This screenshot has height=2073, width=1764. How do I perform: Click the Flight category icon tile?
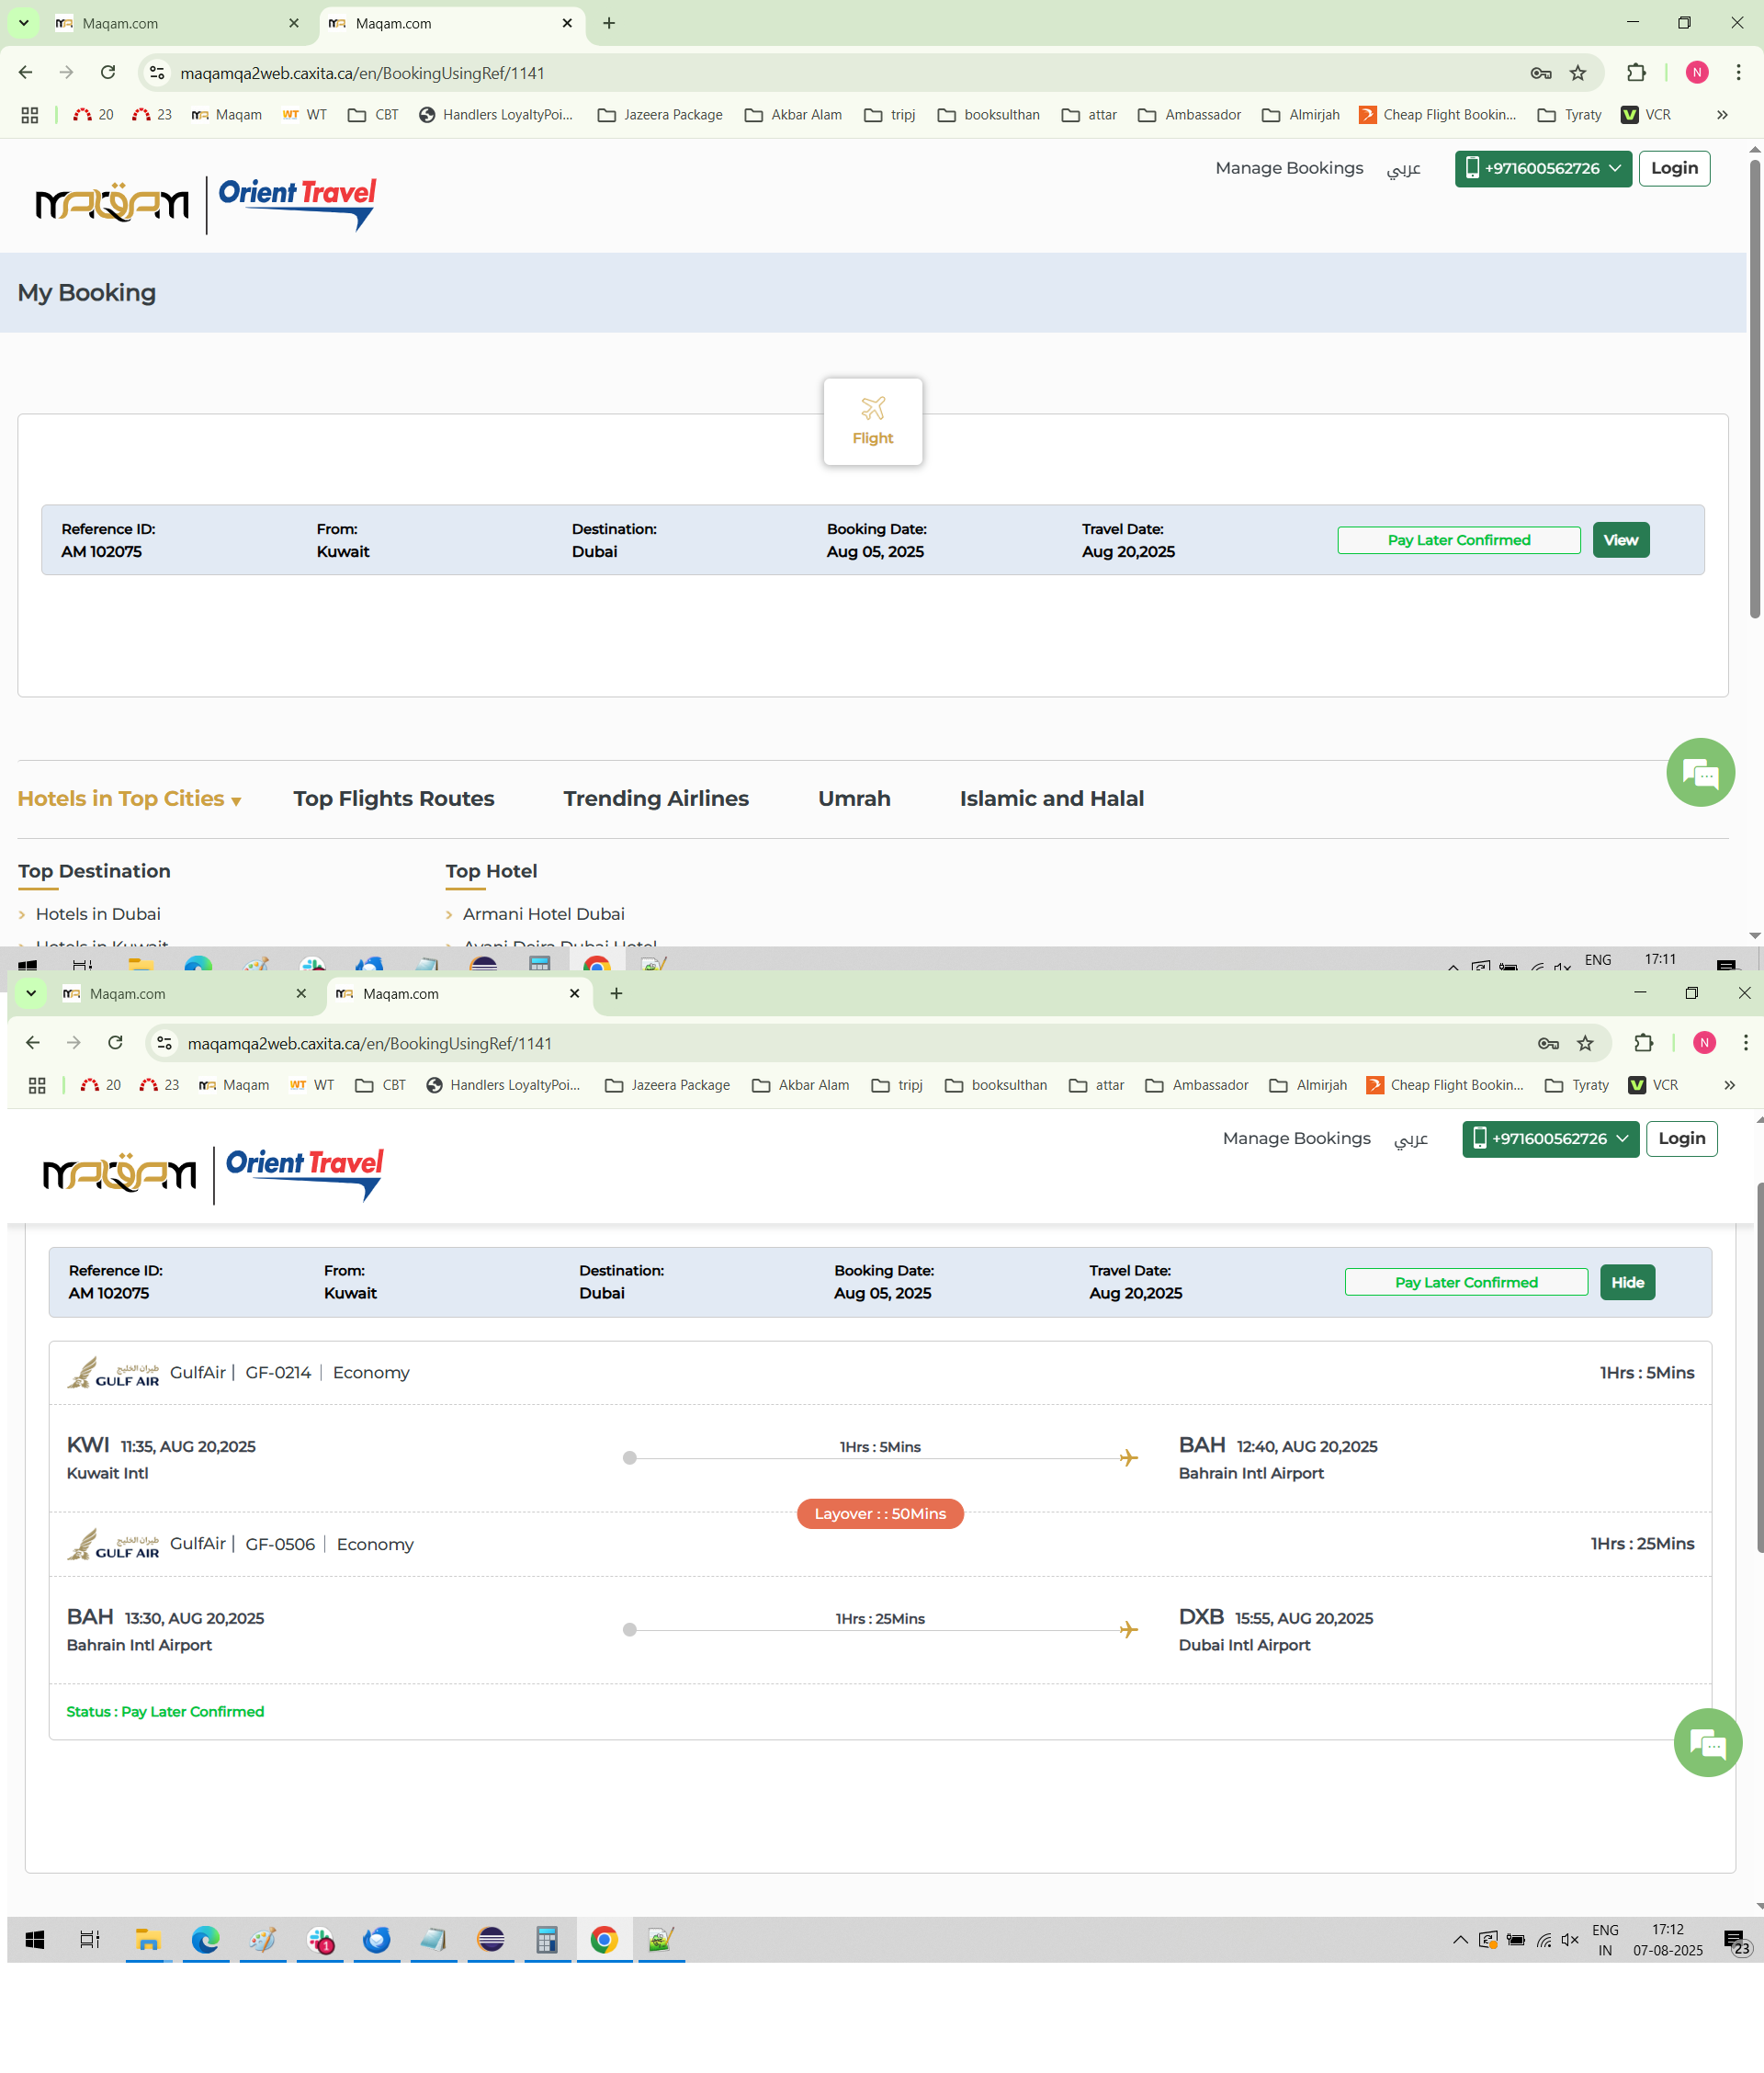pos(872,421)
